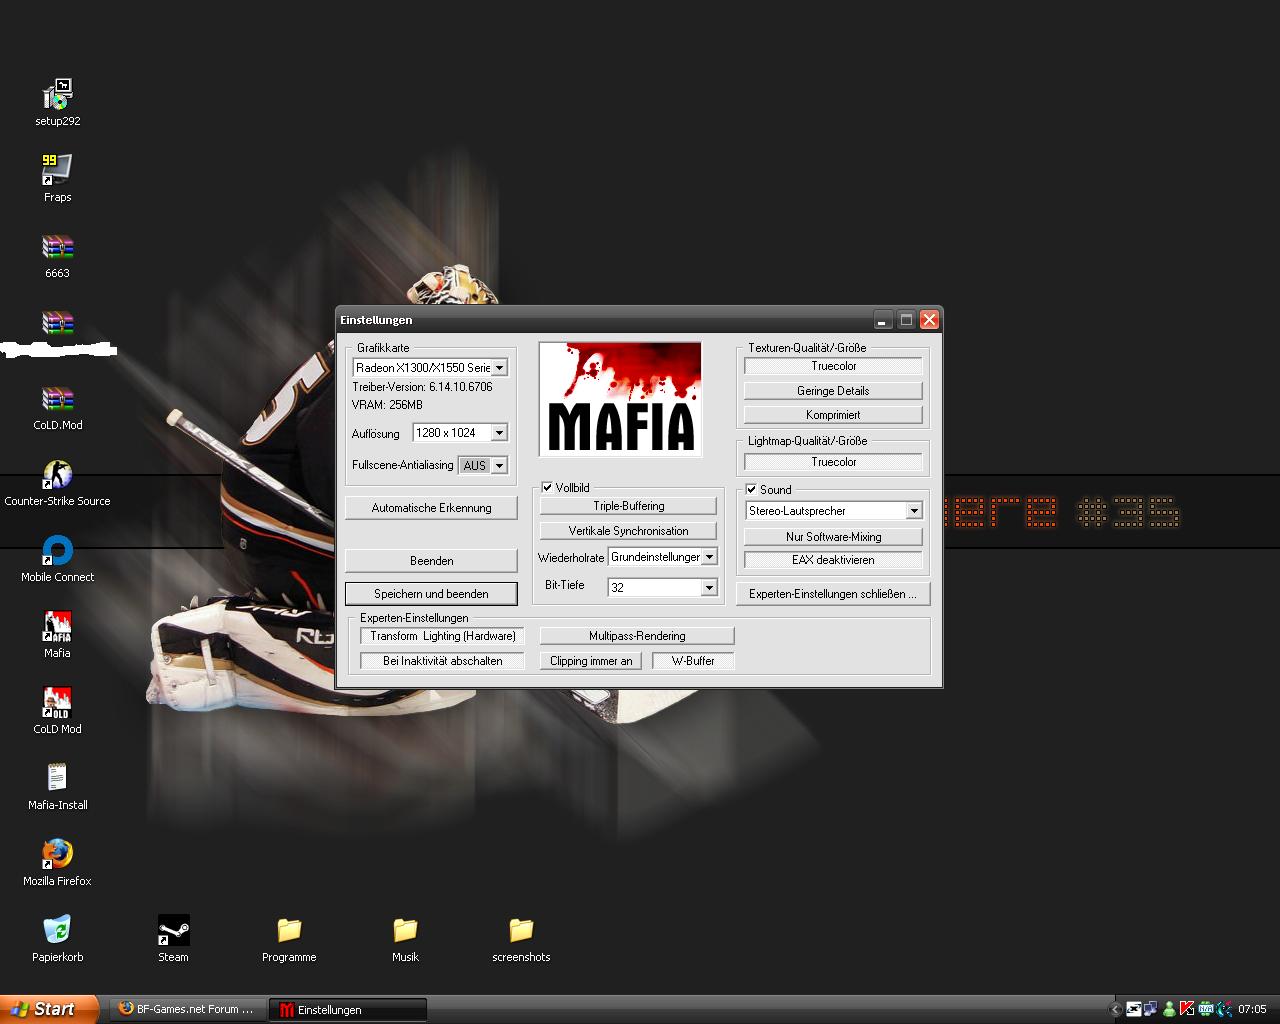The height and width of the screenshot is (1024, 1280).
Task: Toggle Truecolor under Lightmap-Qualität
Action: point(833,462)
